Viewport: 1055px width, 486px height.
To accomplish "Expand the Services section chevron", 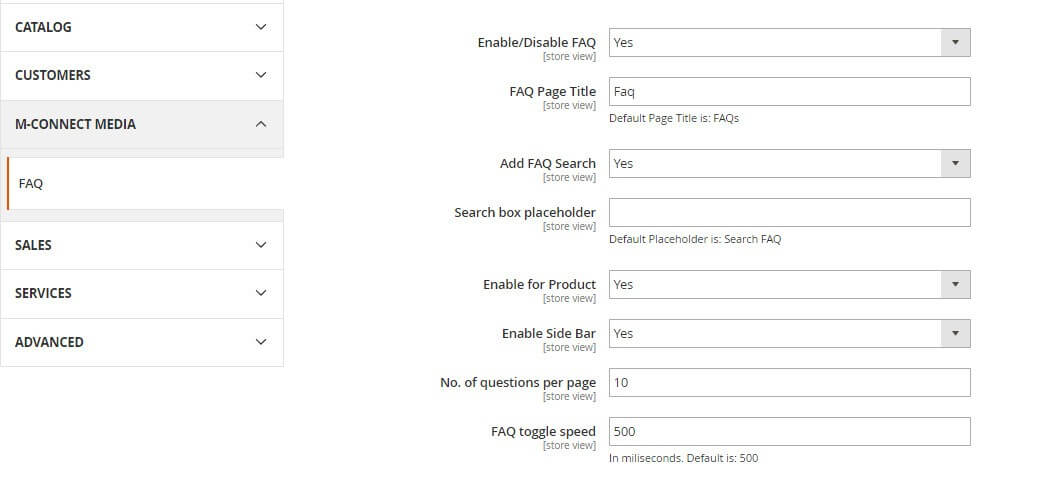I will (261, 293).
